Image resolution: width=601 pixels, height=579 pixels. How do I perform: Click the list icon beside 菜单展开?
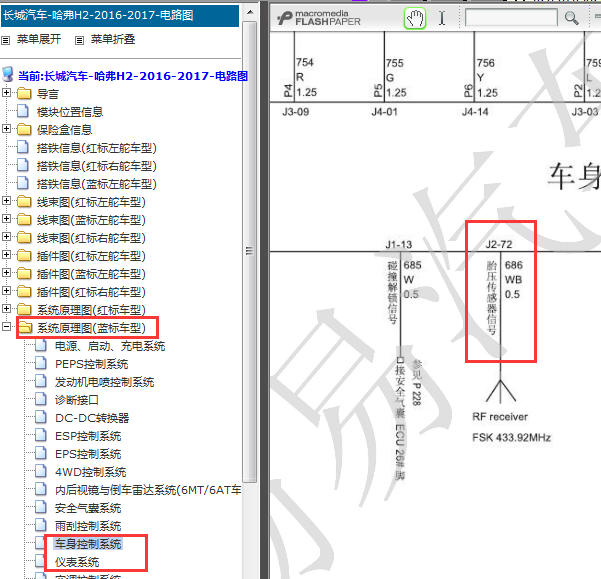pos(5,40)
